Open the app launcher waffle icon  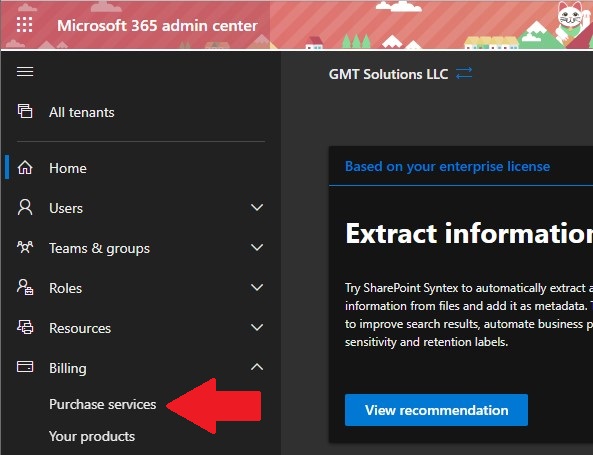point(25,25)
